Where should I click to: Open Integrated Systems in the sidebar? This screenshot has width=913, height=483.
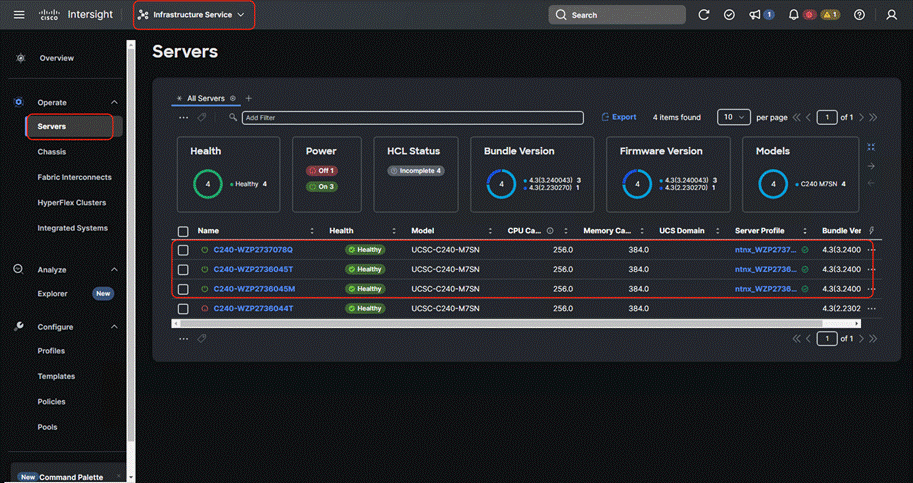tap(72, 228)
